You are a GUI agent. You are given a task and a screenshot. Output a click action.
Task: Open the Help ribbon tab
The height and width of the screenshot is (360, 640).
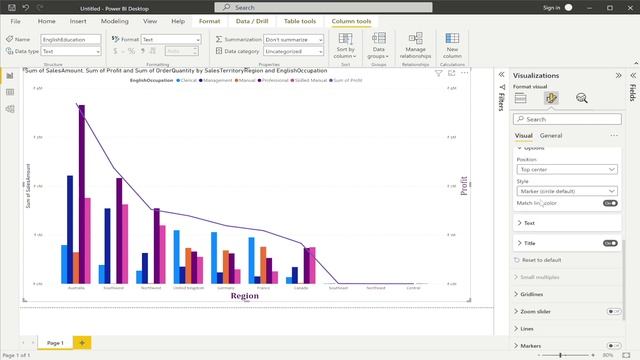pos(178,21)
